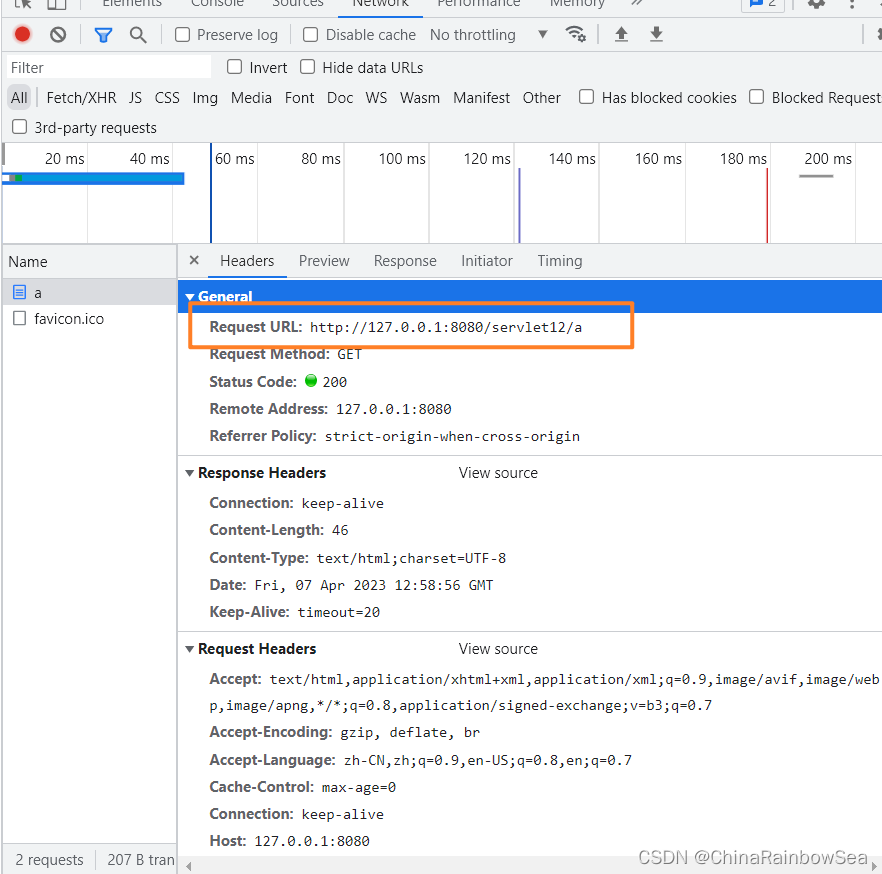This screenshot has height=874, width=882.
Task: Open the console messages badge
Action: [x=763, y=4]
